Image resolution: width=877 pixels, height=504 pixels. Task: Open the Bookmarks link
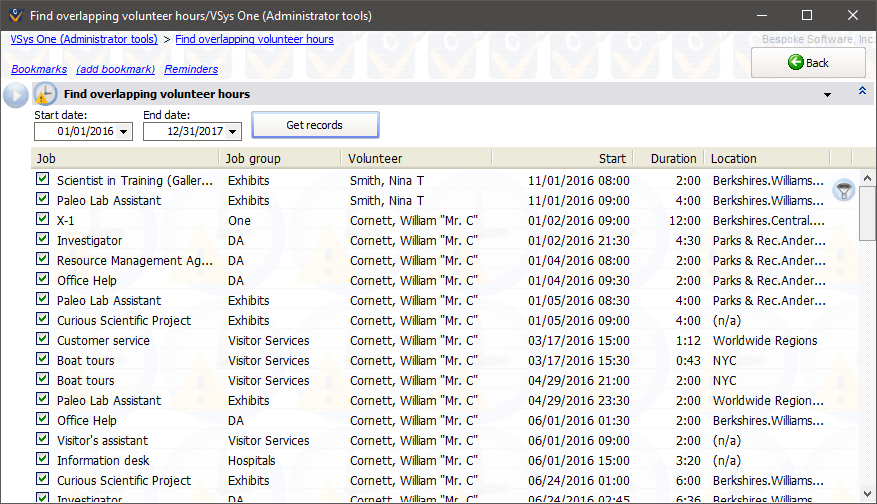tap(39, 69)
